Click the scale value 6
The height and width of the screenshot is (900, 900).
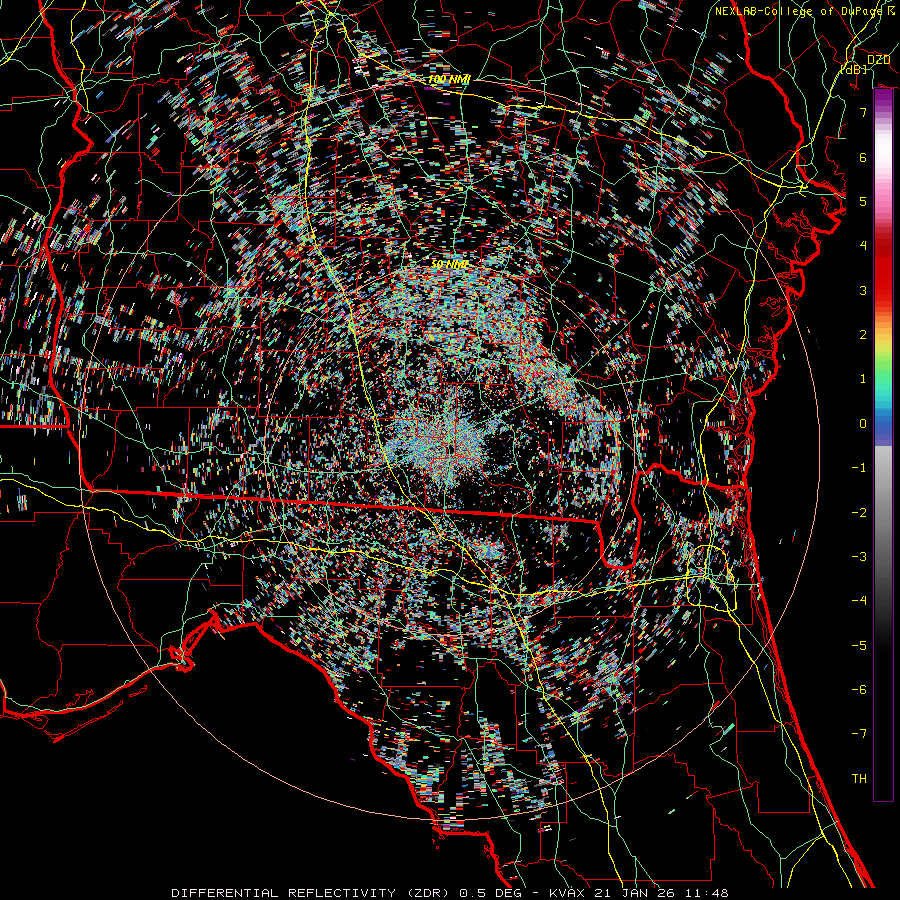863,157
